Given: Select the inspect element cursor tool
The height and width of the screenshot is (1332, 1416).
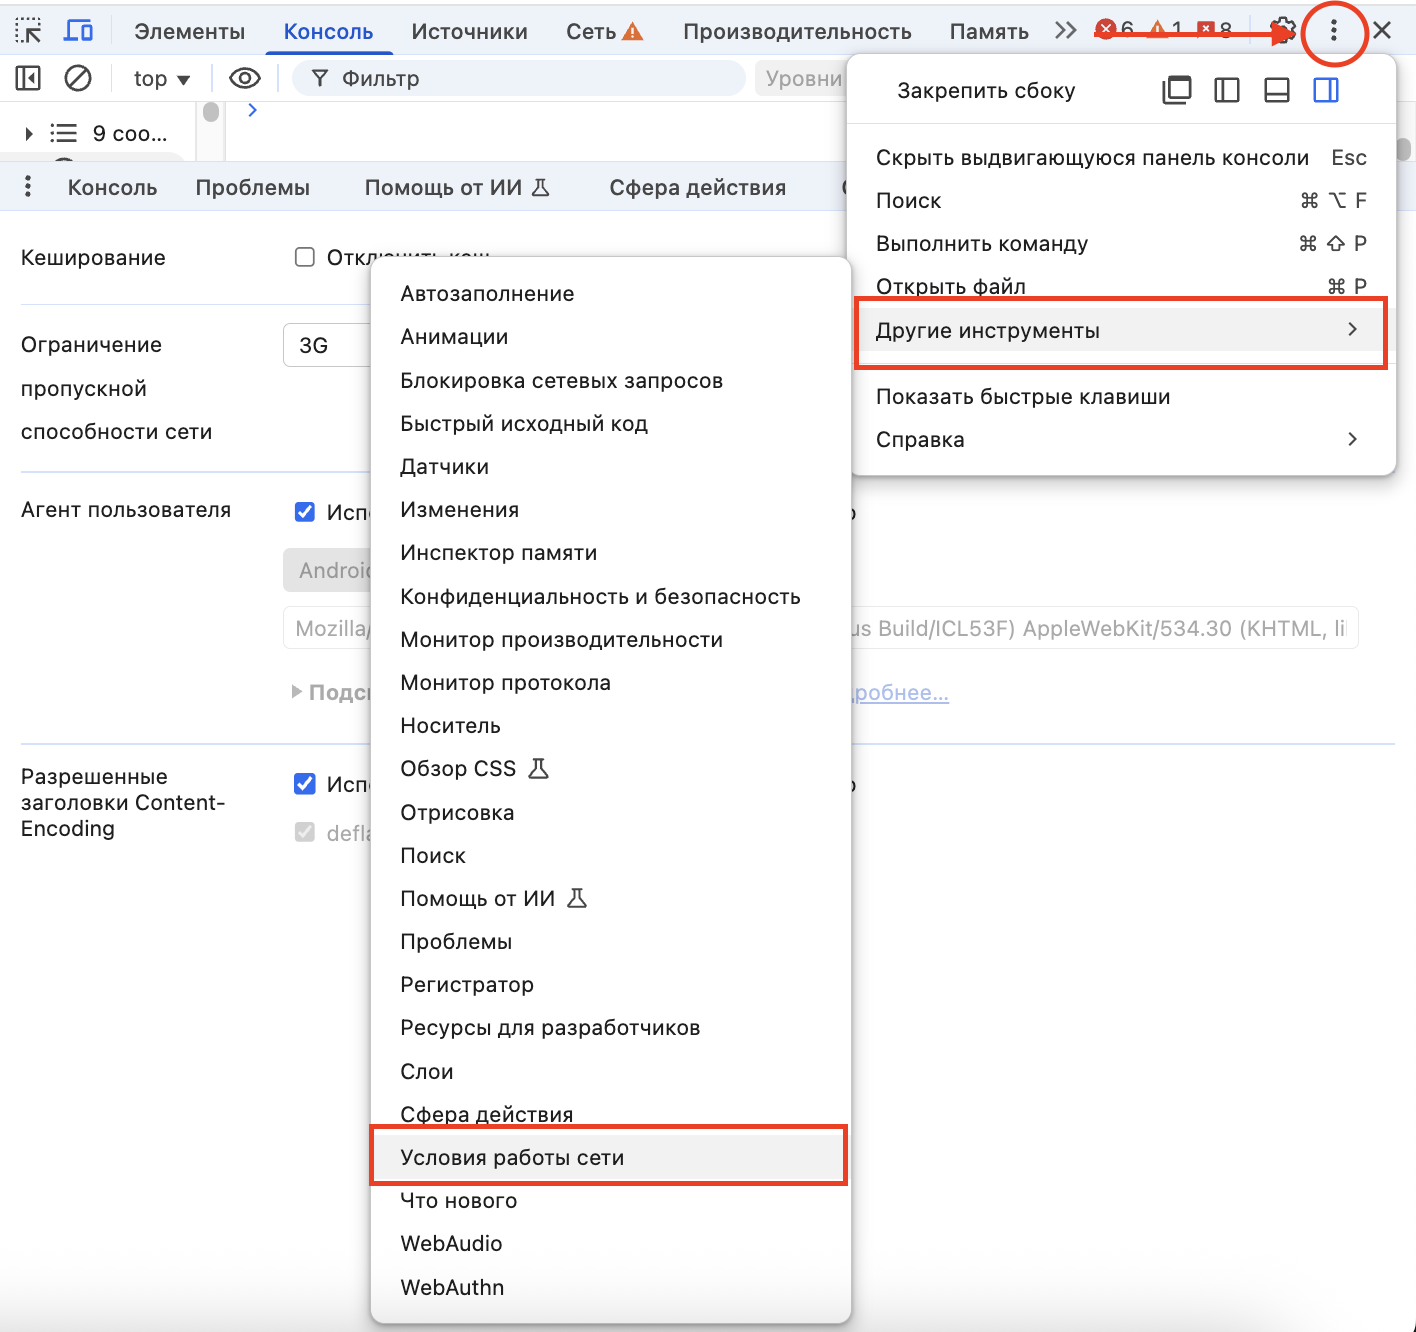Looking at the screenshot, I should 28,29.
